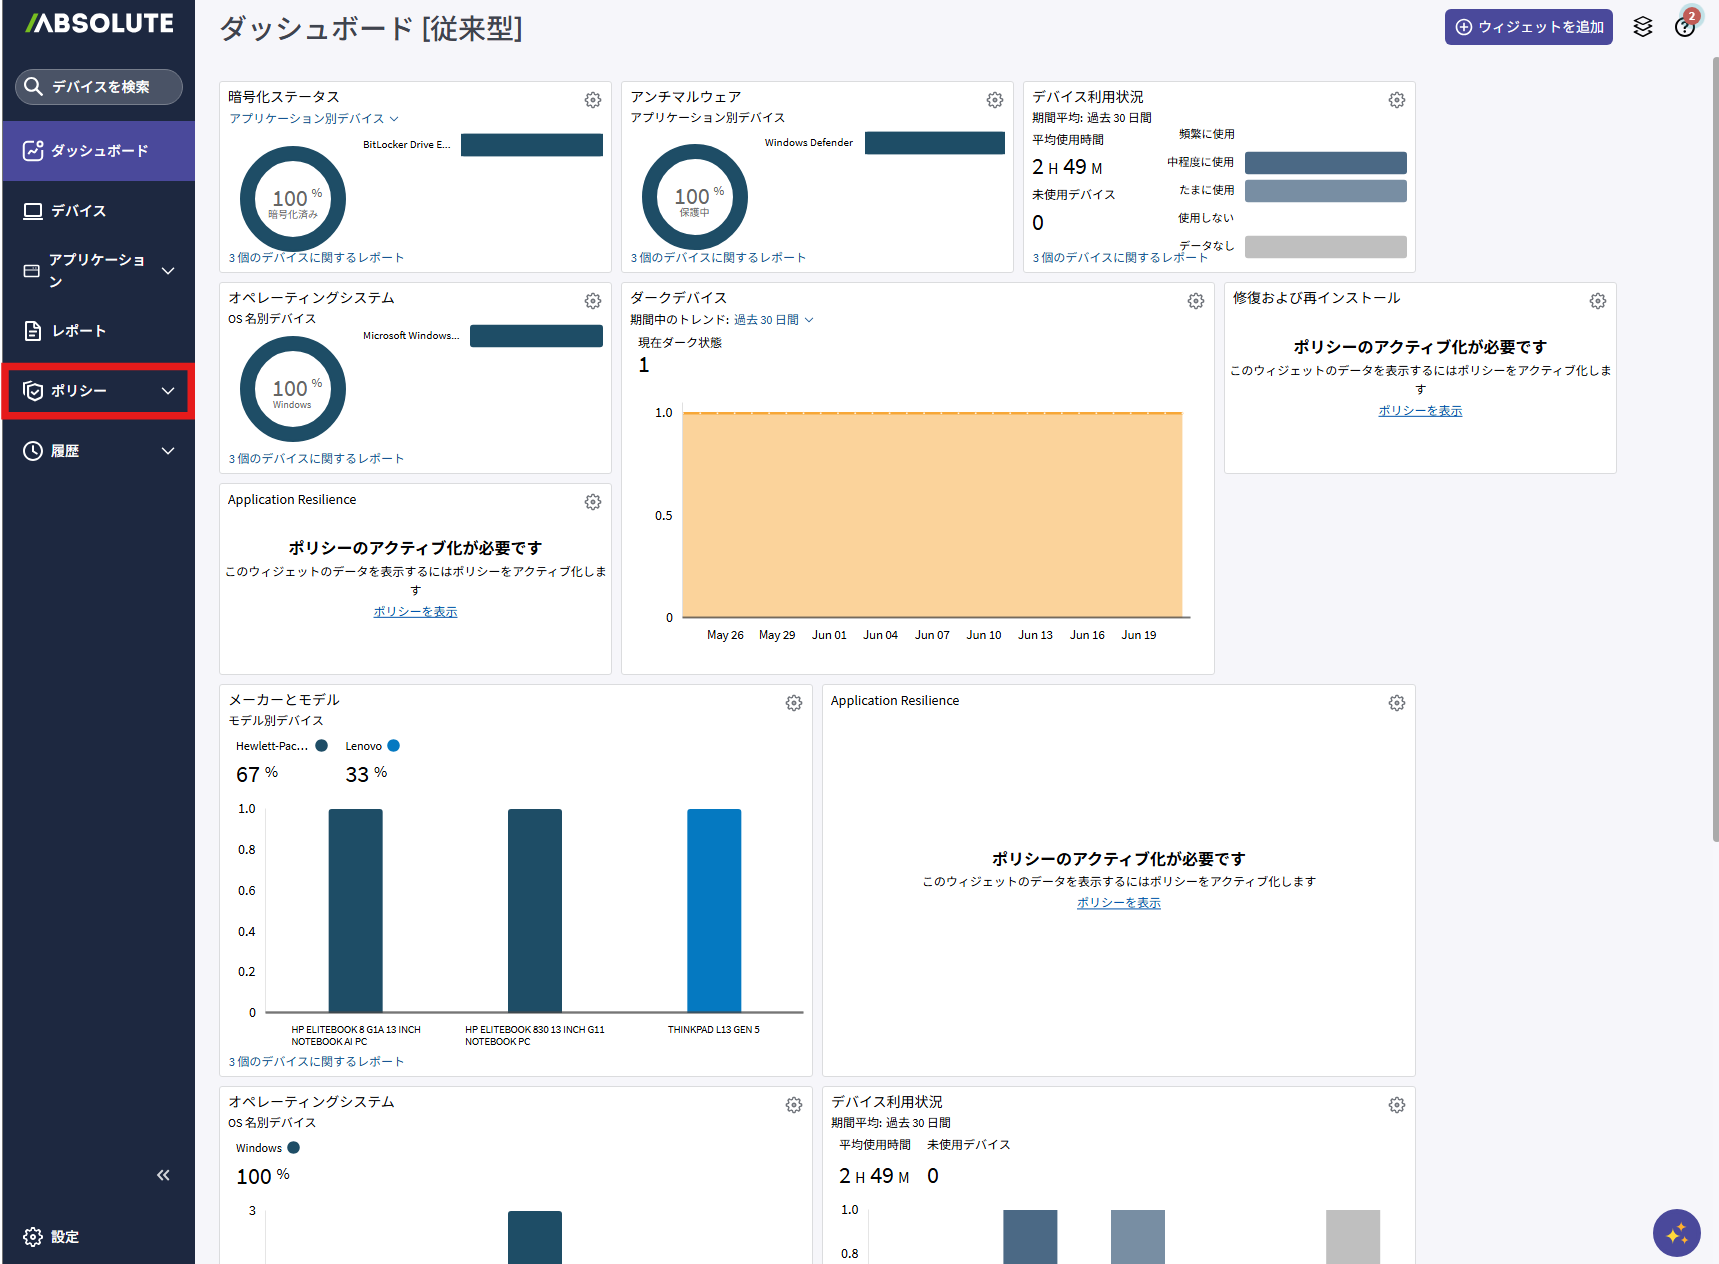Click the Windows Defender progress bar
The width and height of the screenshot is (1719, 1264).
tap(935, 143)
